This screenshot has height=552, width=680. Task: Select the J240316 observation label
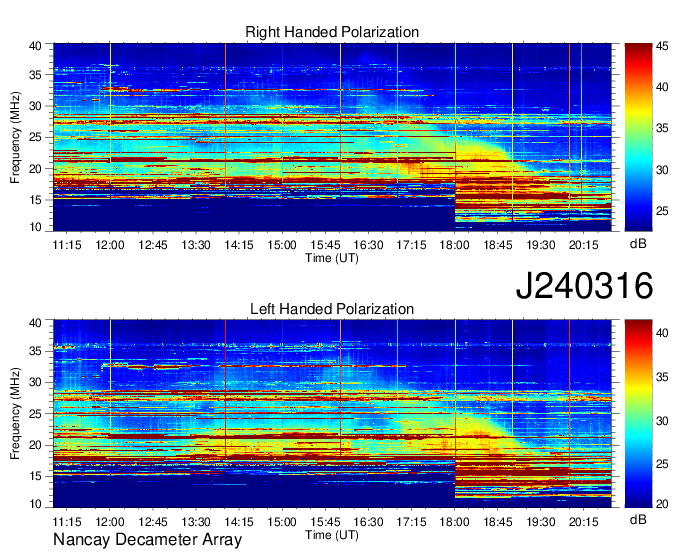(x=584, y=286)
